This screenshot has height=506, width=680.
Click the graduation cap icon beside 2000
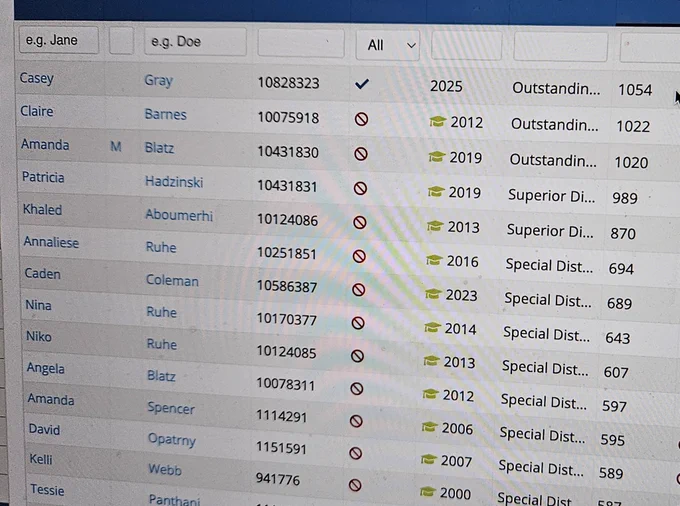pyautogui.click(x=428, y=492)
